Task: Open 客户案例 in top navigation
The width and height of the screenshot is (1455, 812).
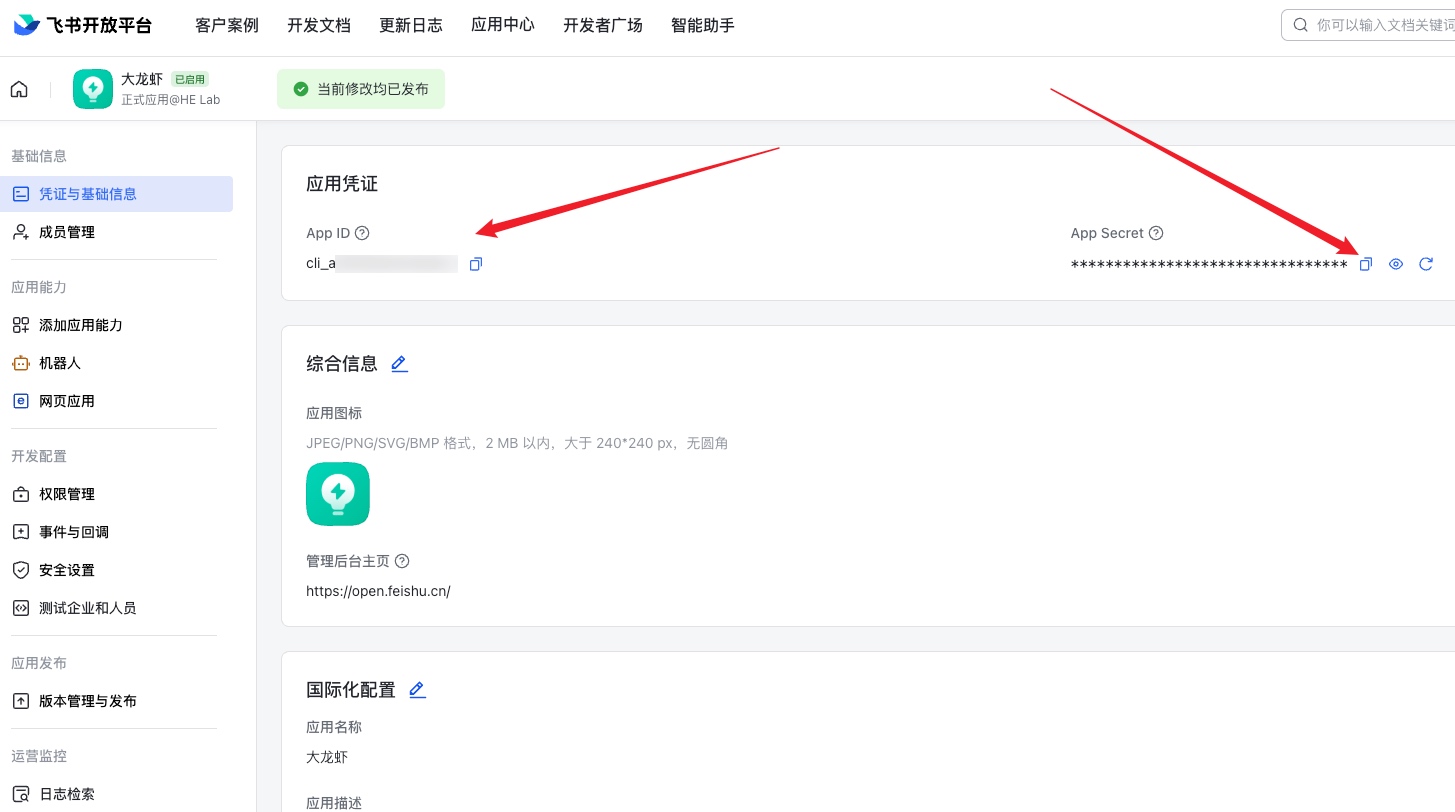Action: coord(227,25)
